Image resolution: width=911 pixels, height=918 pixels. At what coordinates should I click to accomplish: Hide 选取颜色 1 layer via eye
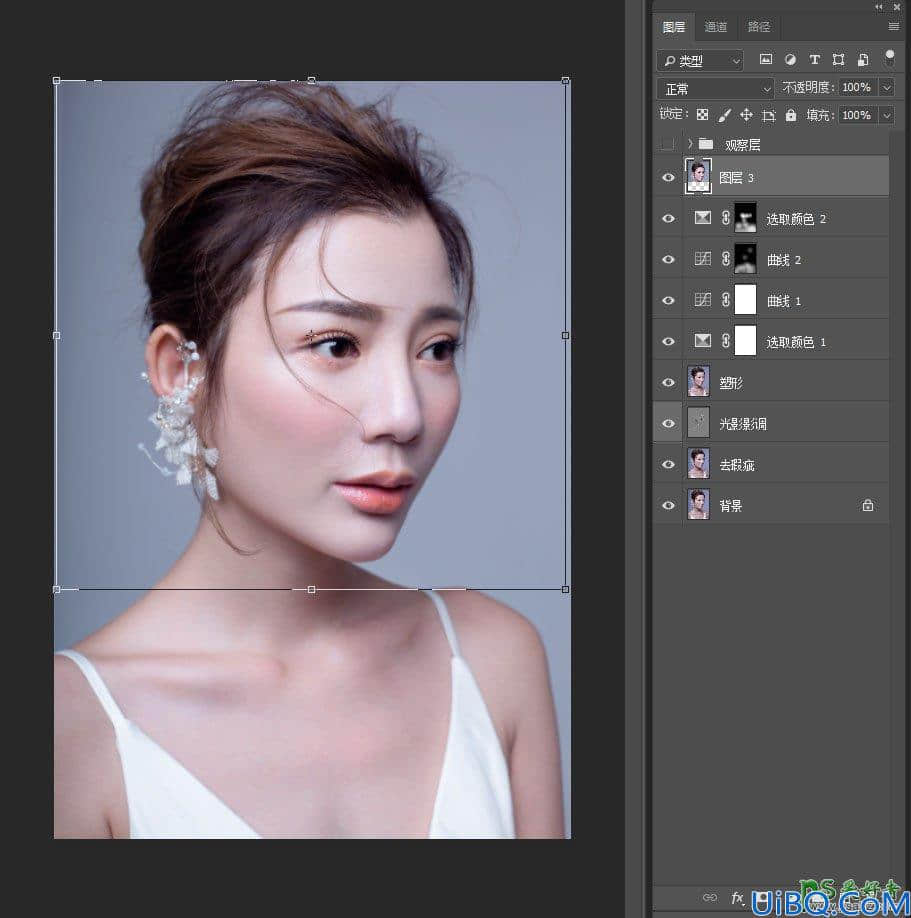(x=668, y=341)
